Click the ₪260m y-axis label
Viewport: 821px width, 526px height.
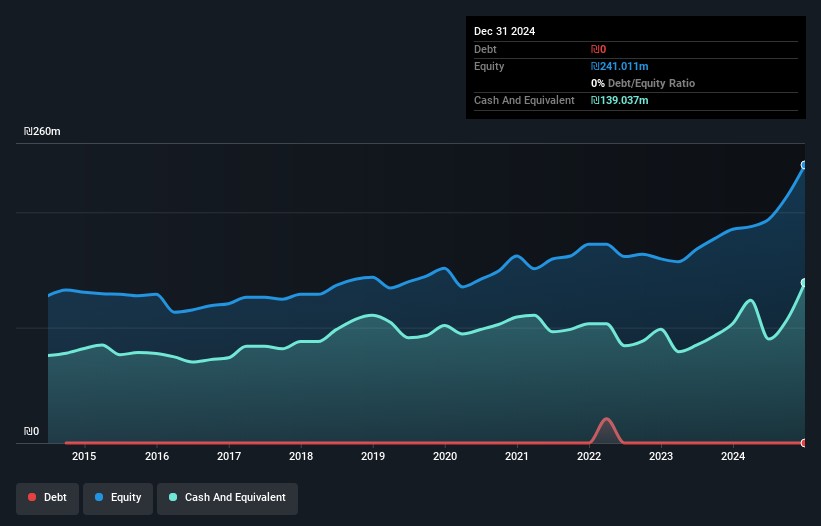click(42, 131)
